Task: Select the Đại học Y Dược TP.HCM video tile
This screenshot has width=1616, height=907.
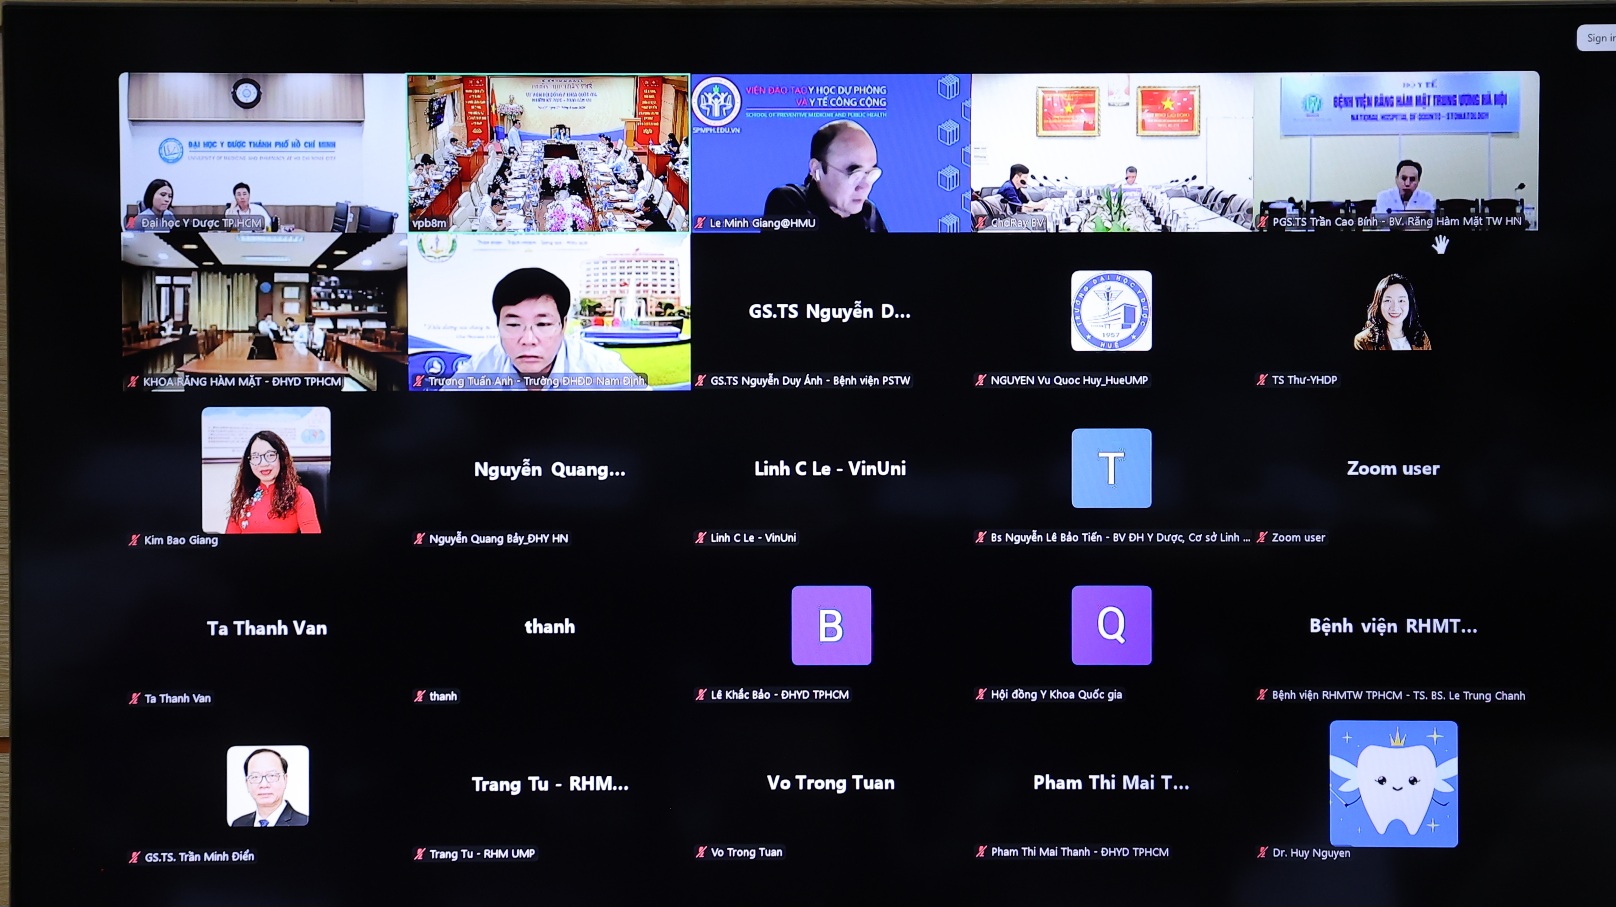Action: pos(263,152)
